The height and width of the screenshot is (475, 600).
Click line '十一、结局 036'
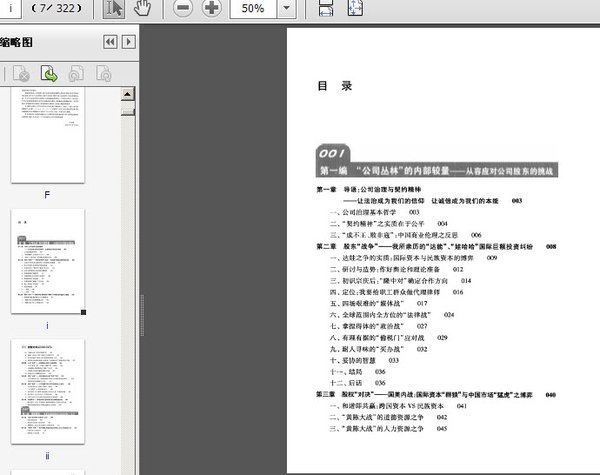point(358,372)
